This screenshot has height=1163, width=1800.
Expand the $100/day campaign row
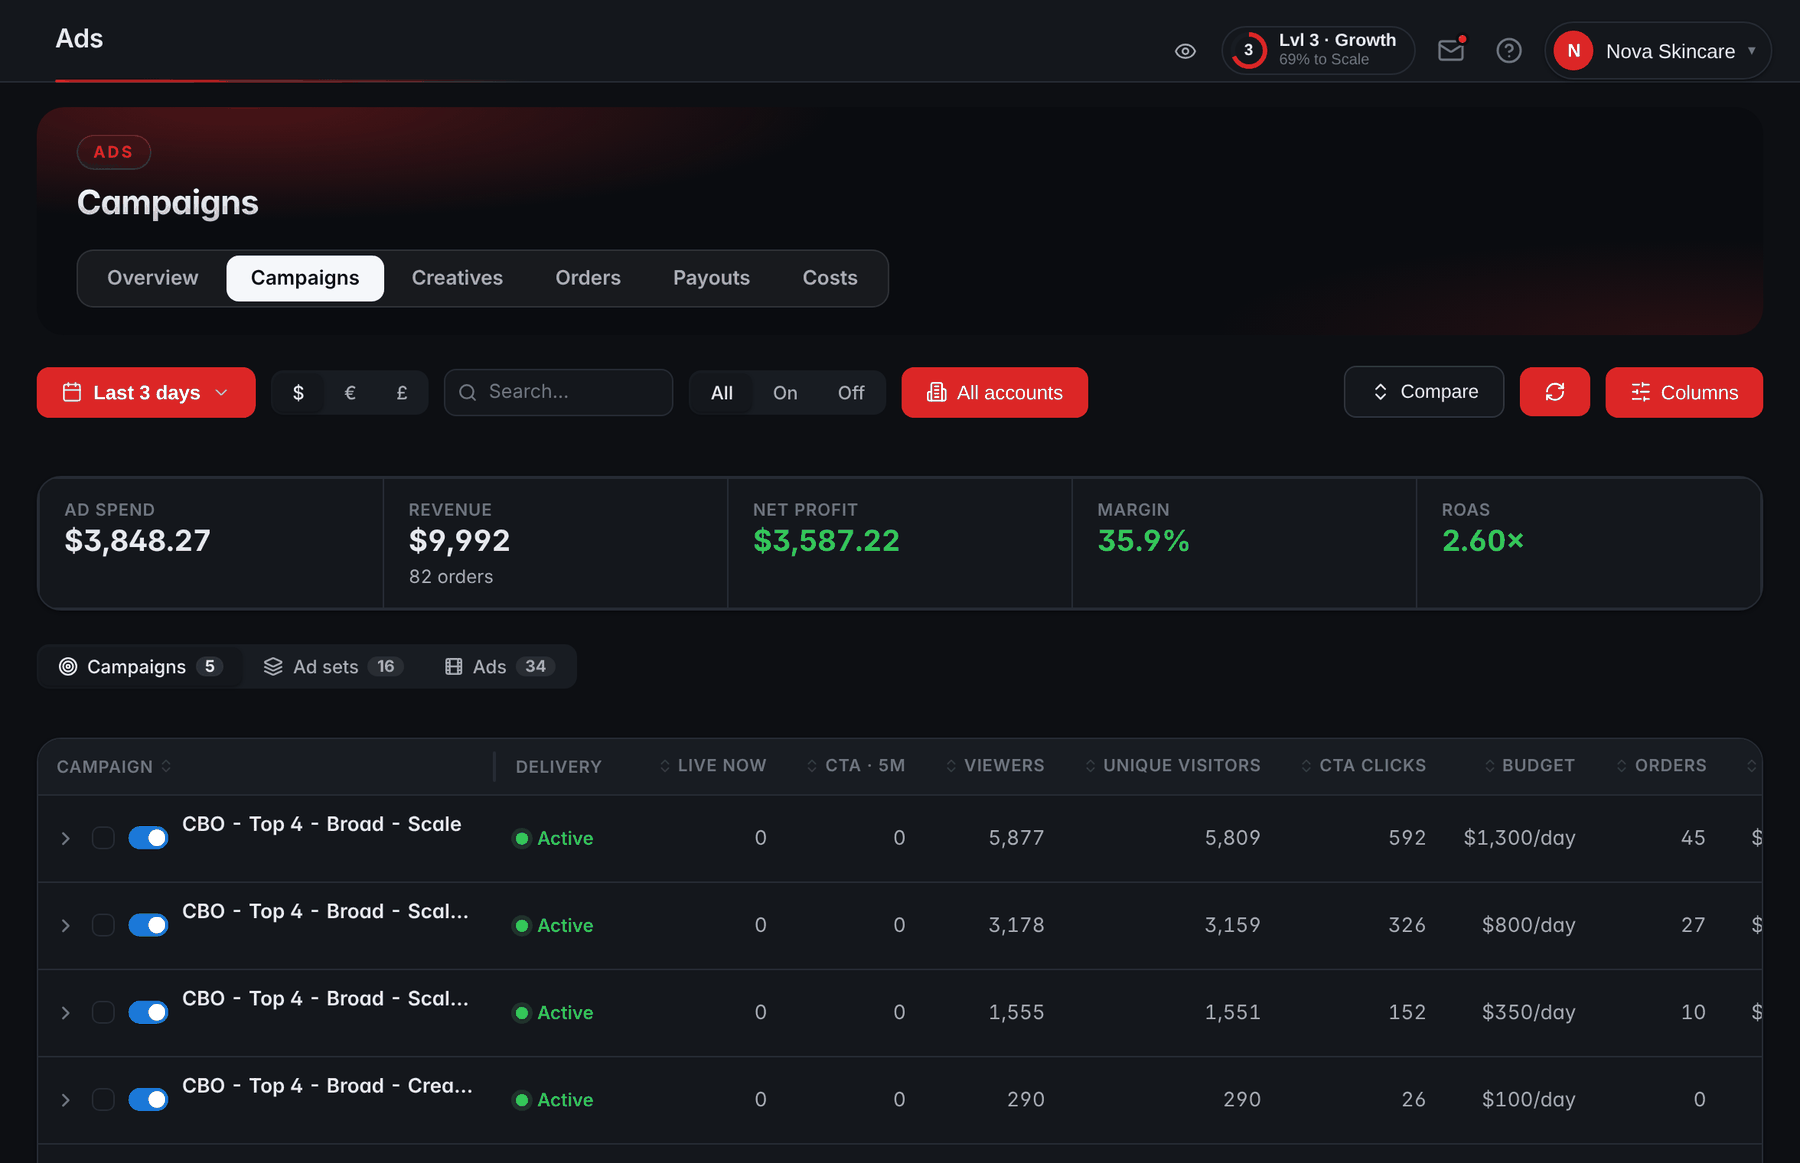66,1100
